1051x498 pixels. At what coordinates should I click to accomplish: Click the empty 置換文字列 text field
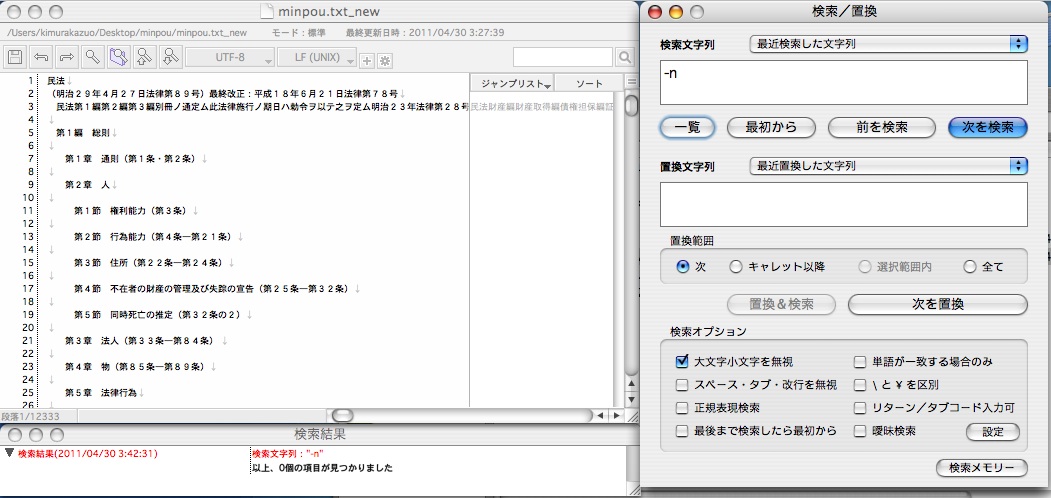click(843, 204)
